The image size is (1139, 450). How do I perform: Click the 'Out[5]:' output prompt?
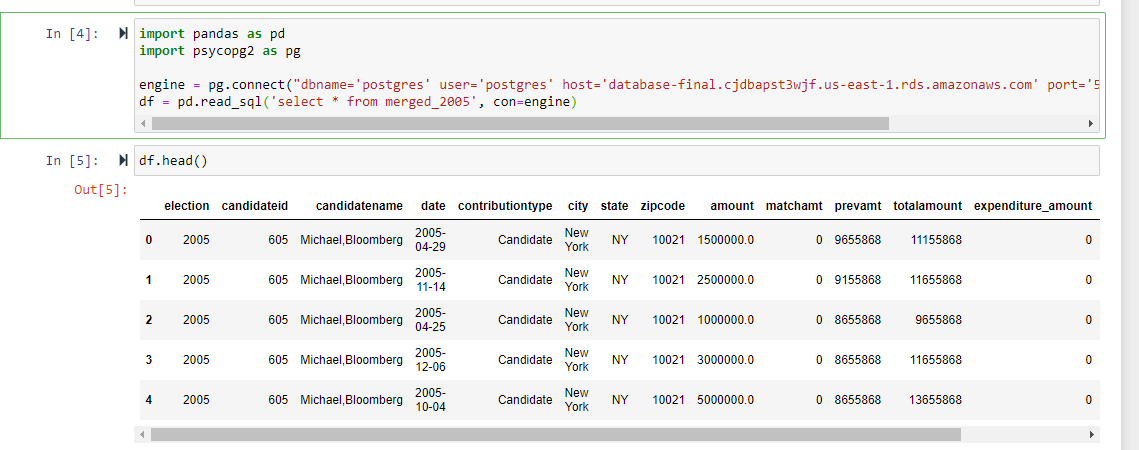point(101,190)
